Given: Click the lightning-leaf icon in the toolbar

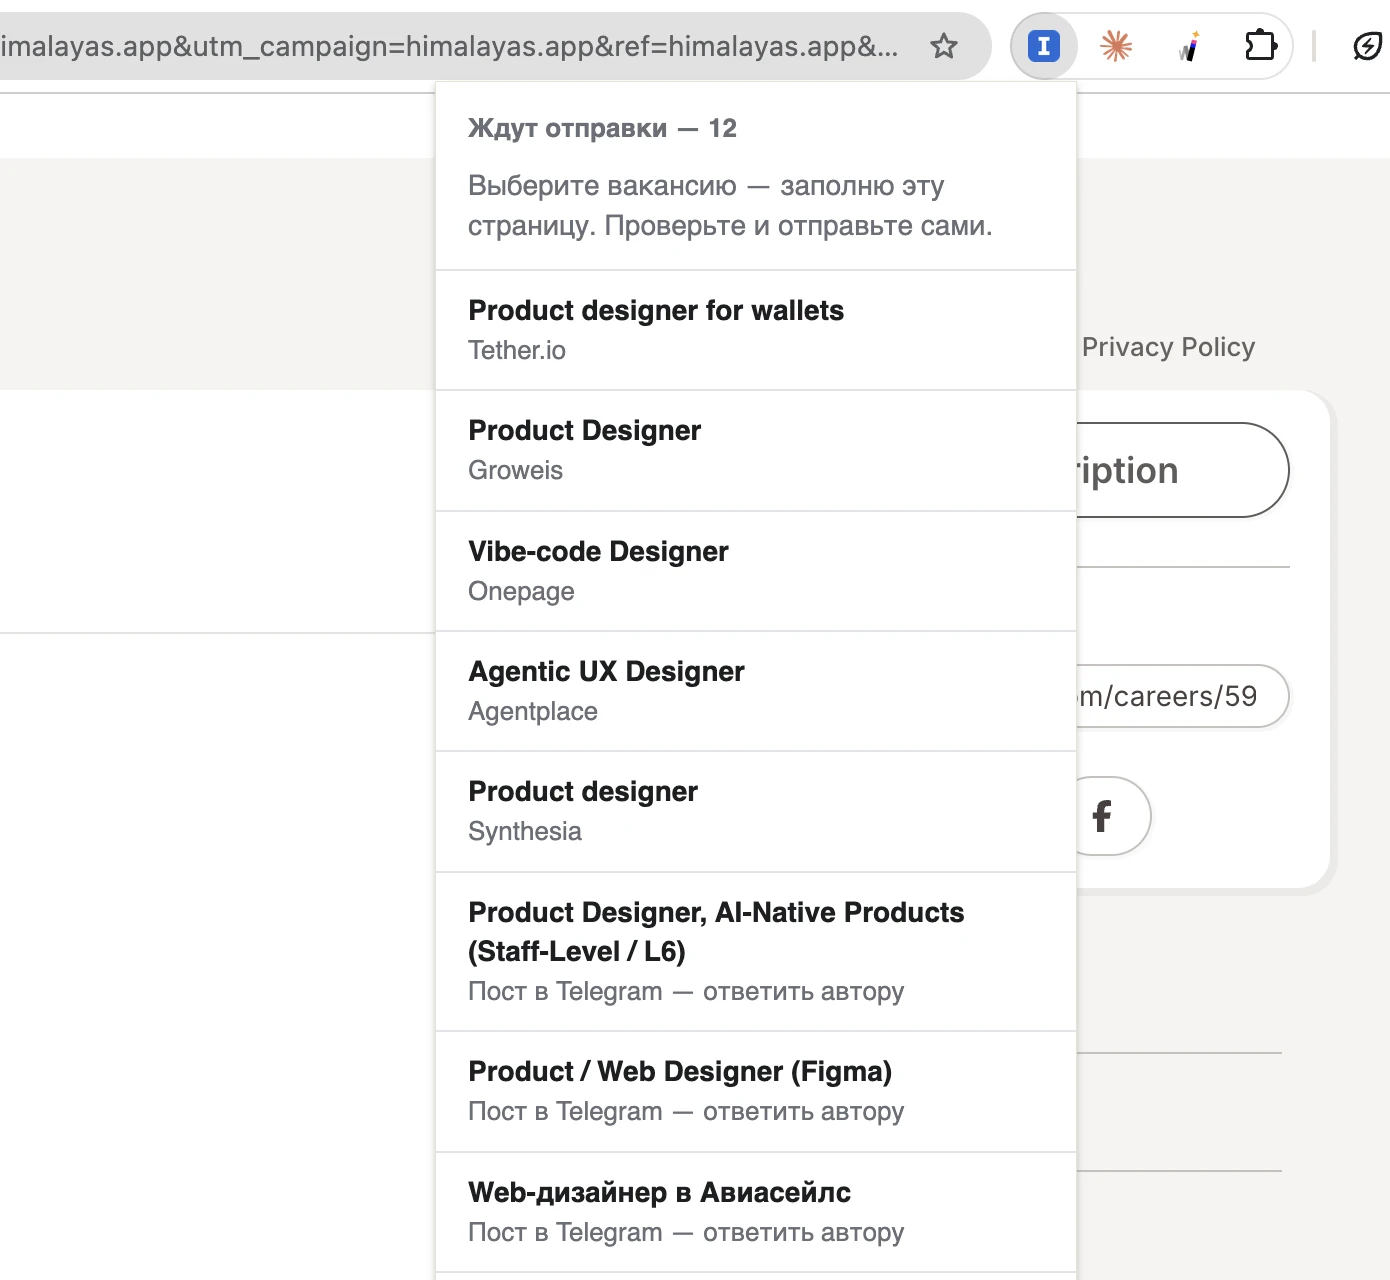Looking at the screenshot, I should point(1367,46).
